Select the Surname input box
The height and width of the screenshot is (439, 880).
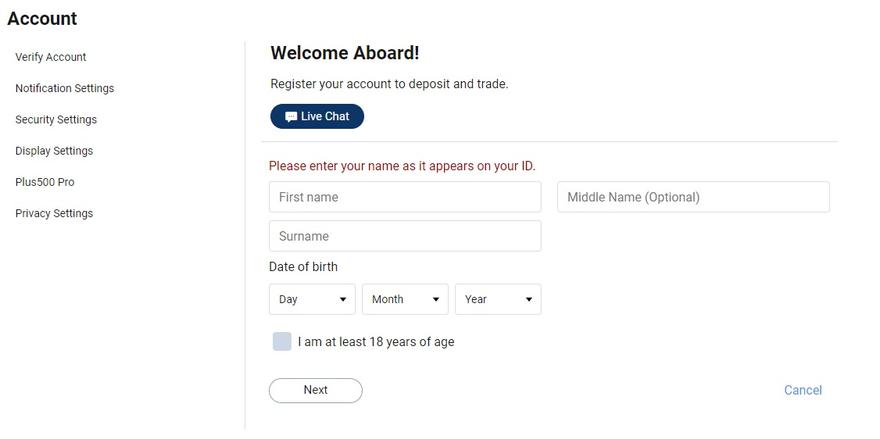click(405, 236)
